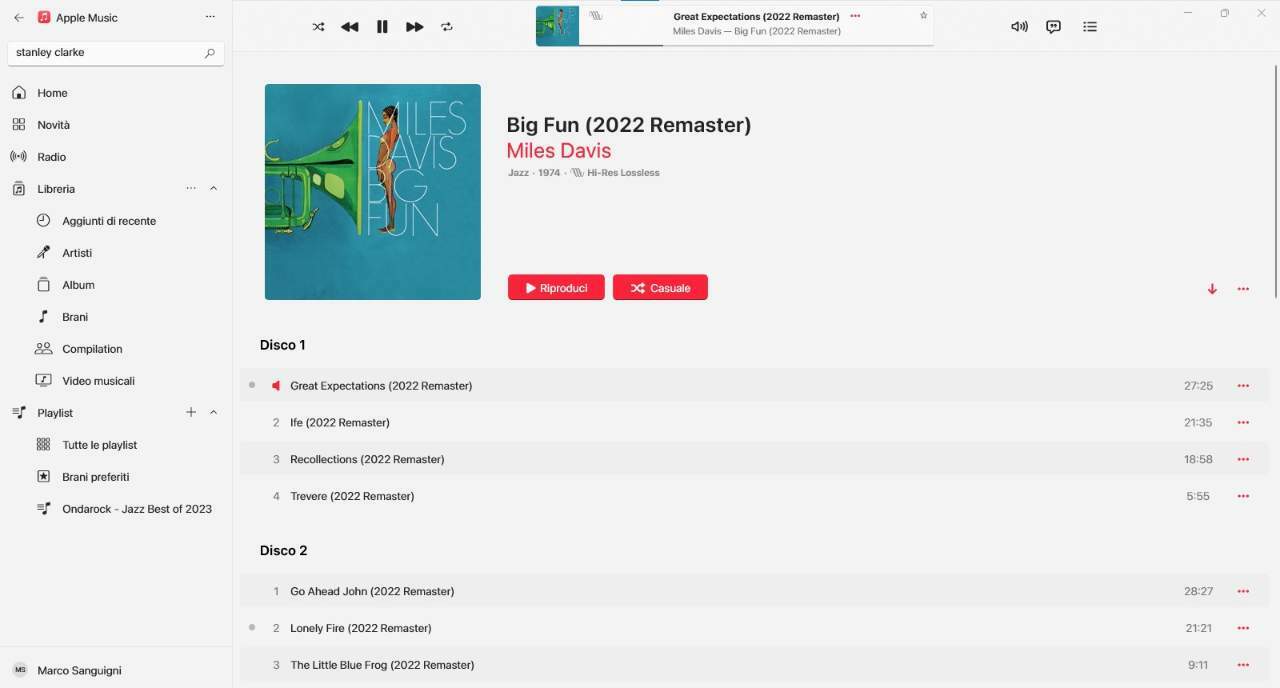Open Libreria more options dots
Viewport: 1280px width, 688px height.
click(191, 189)
